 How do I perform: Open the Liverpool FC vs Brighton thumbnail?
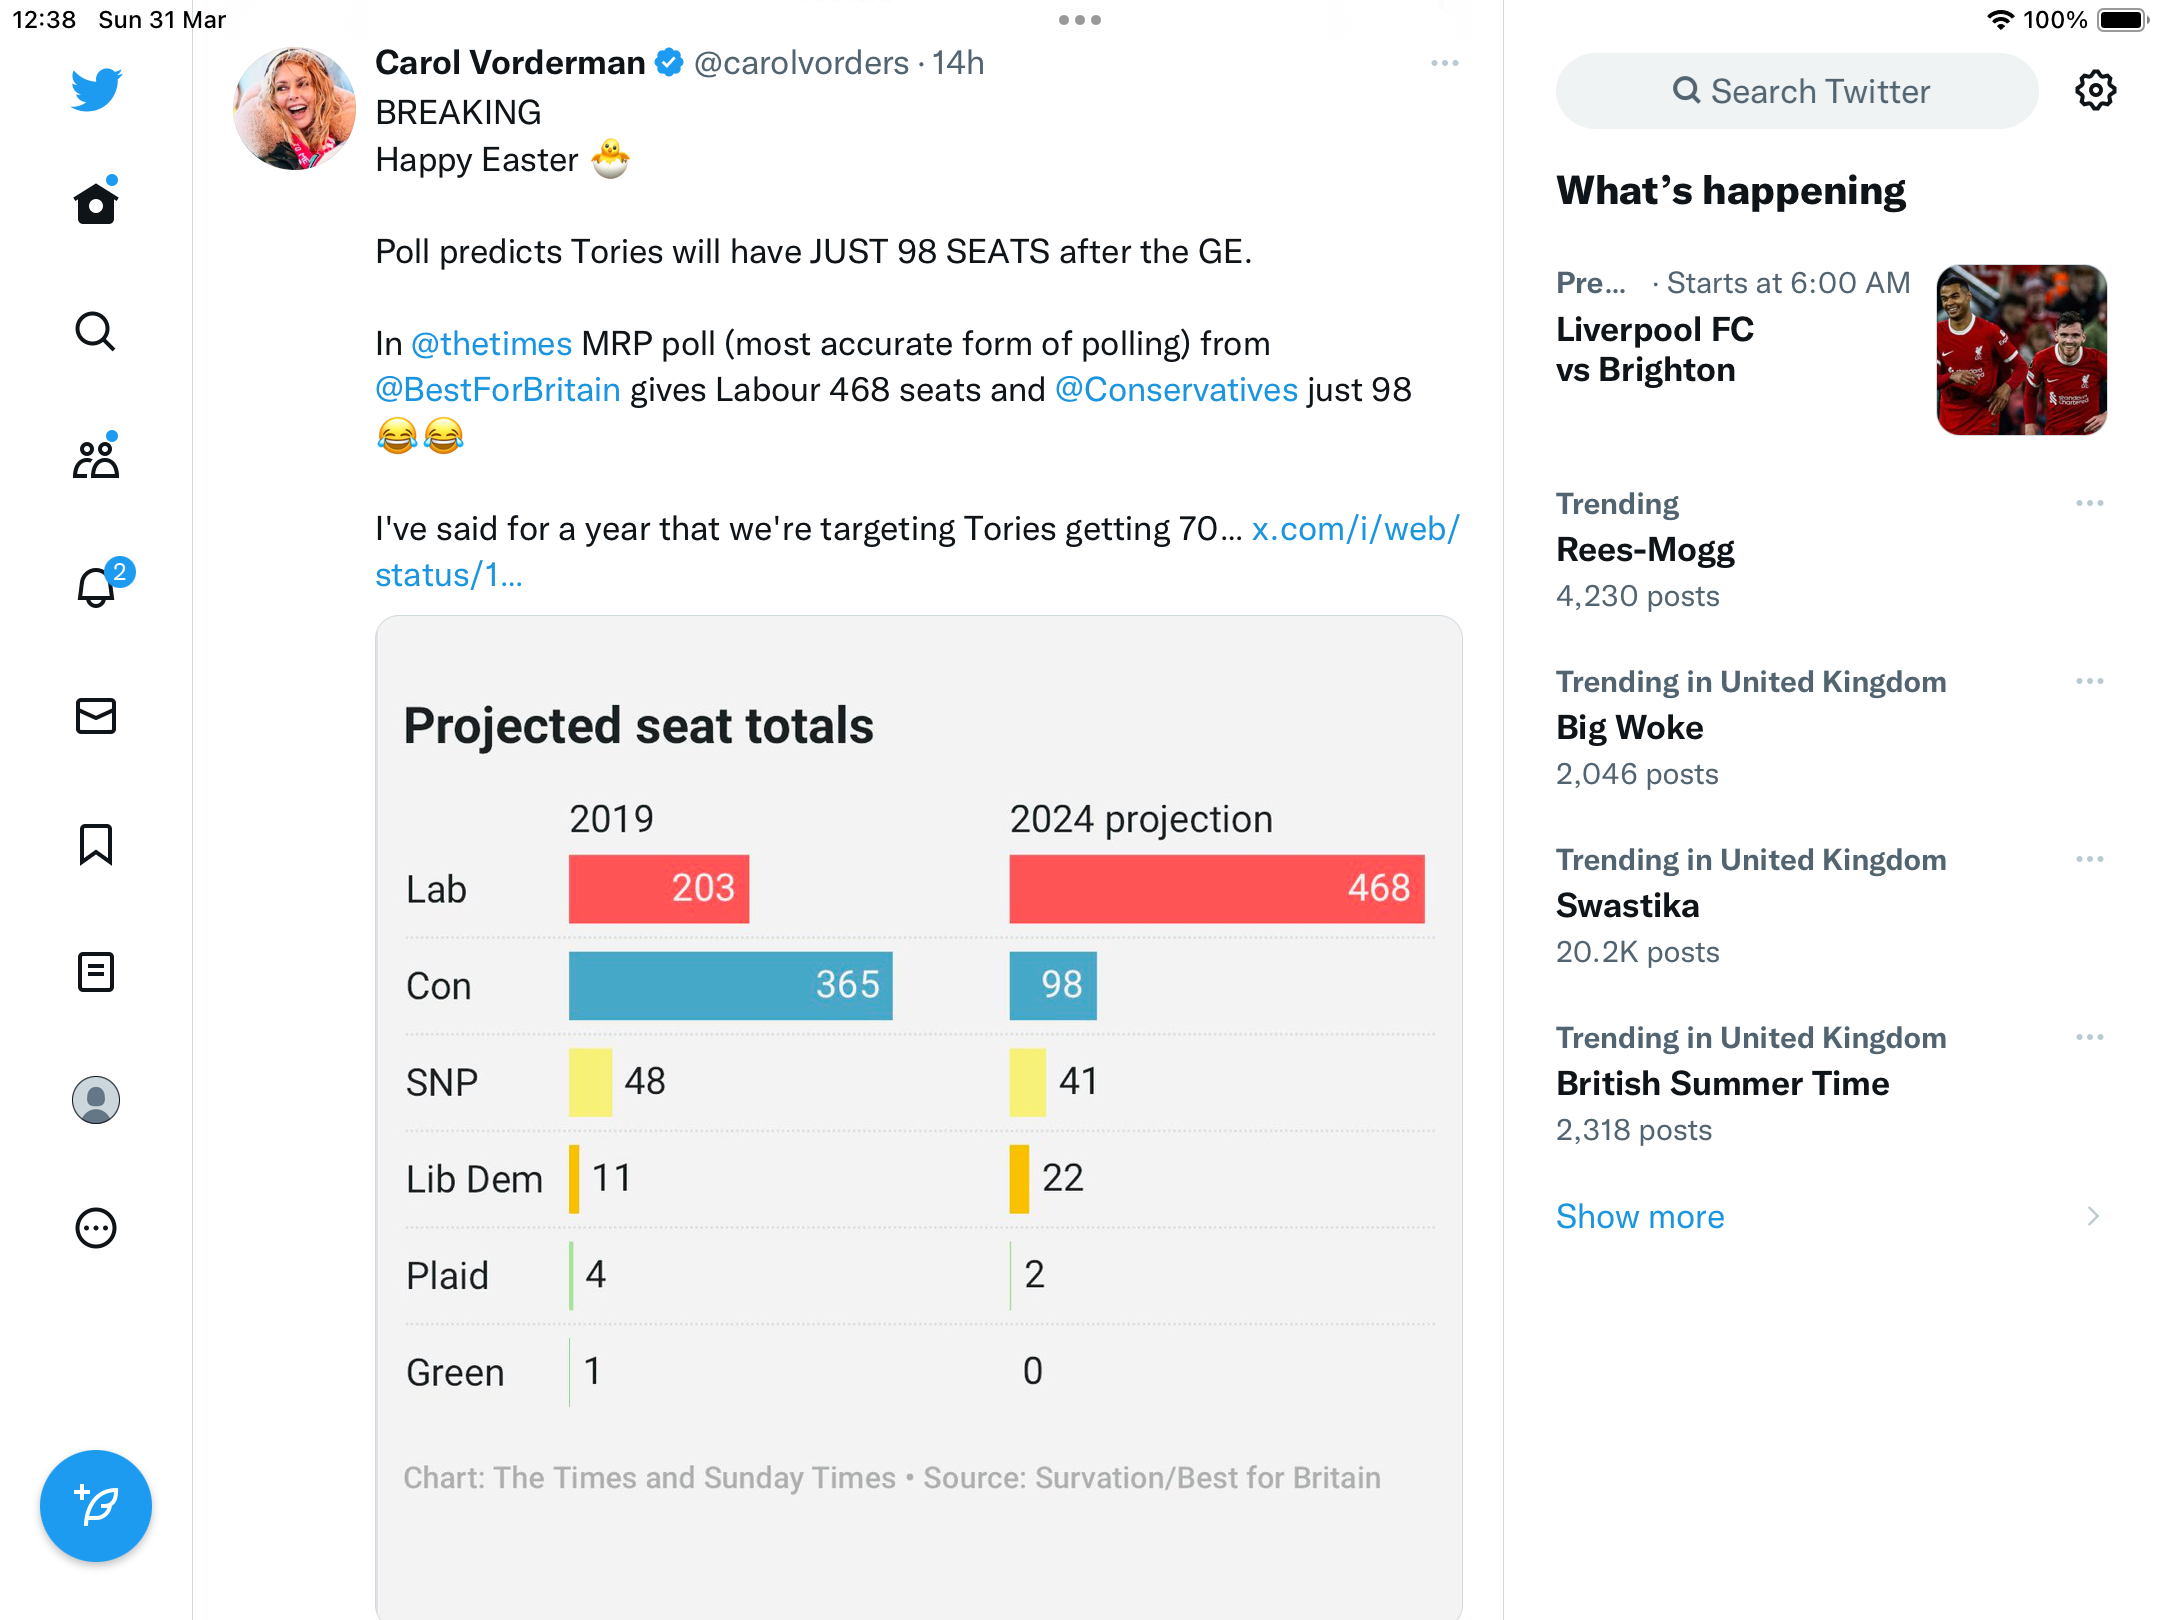coord(2021,350)
